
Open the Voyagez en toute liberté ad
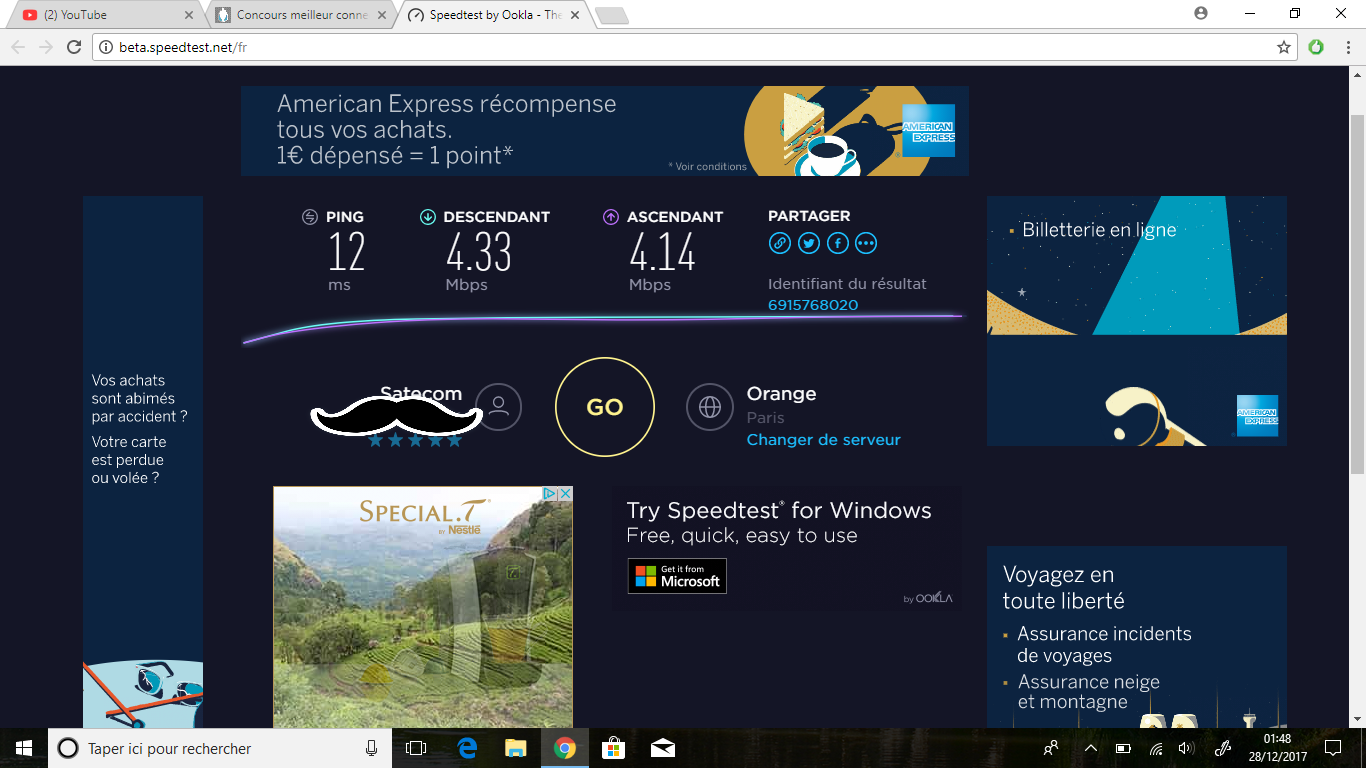click(x=1137, y=637)
